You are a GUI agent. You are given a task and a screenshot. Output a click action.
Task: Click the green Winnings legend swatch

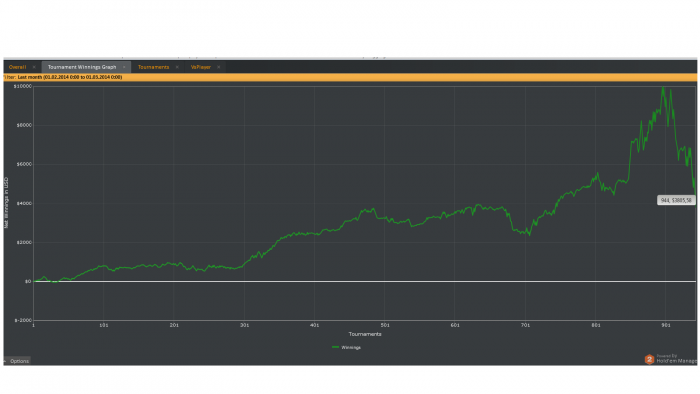[x=335, y=347]
